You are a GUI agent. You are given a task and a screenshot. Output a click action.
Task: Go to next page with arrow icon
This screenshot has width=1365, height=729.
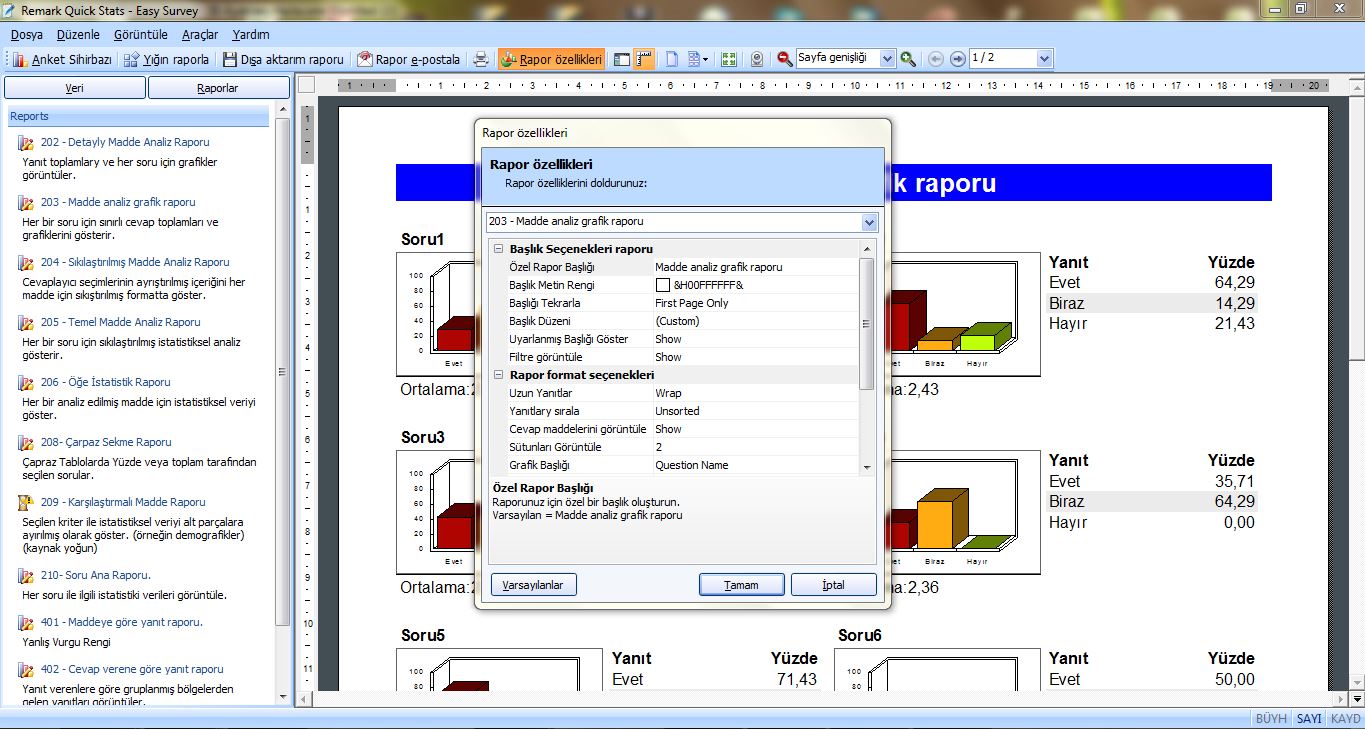[957, 59]
